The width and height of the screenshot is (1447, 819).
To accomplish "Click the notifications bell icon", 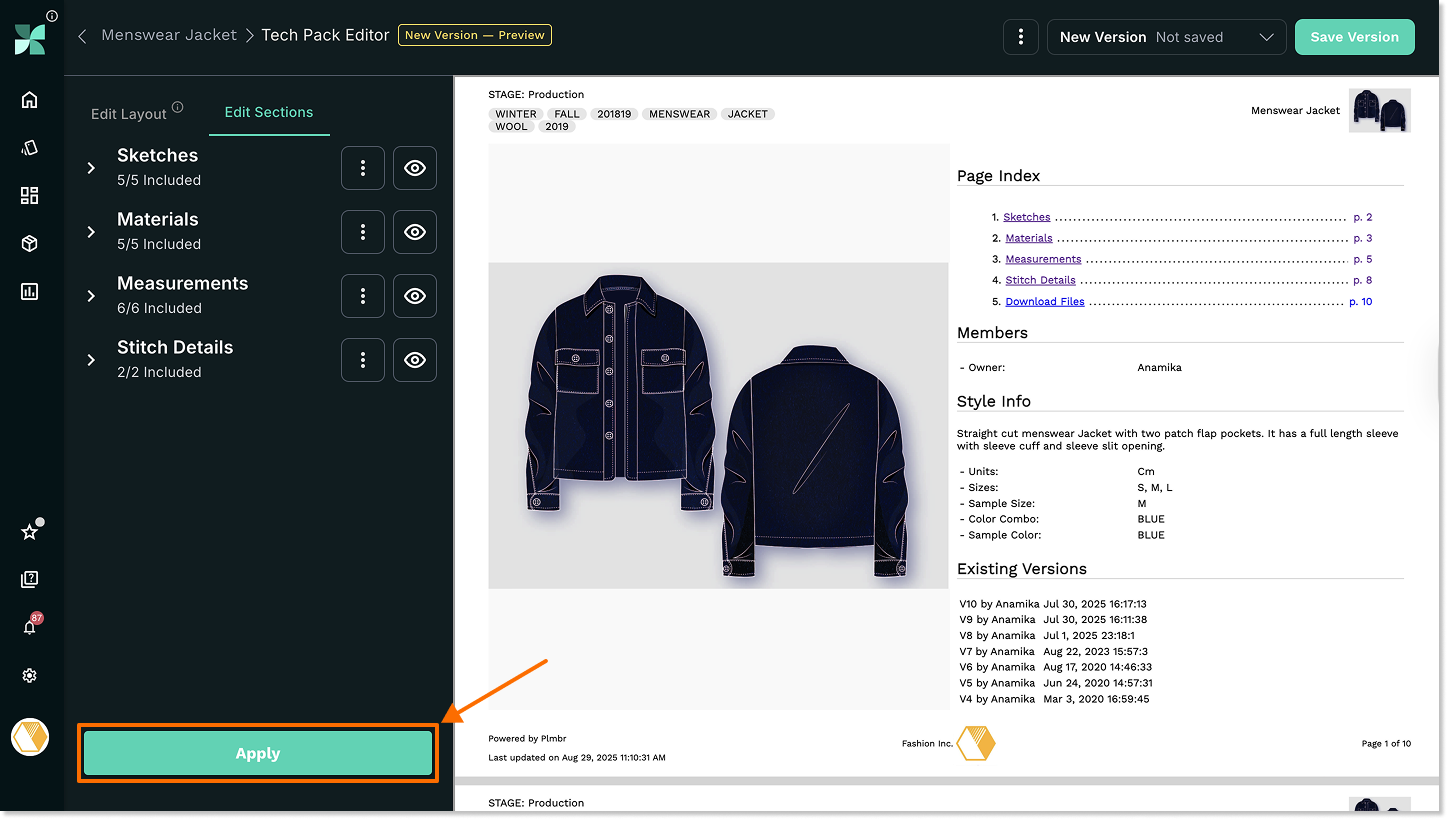I will 30,627.
